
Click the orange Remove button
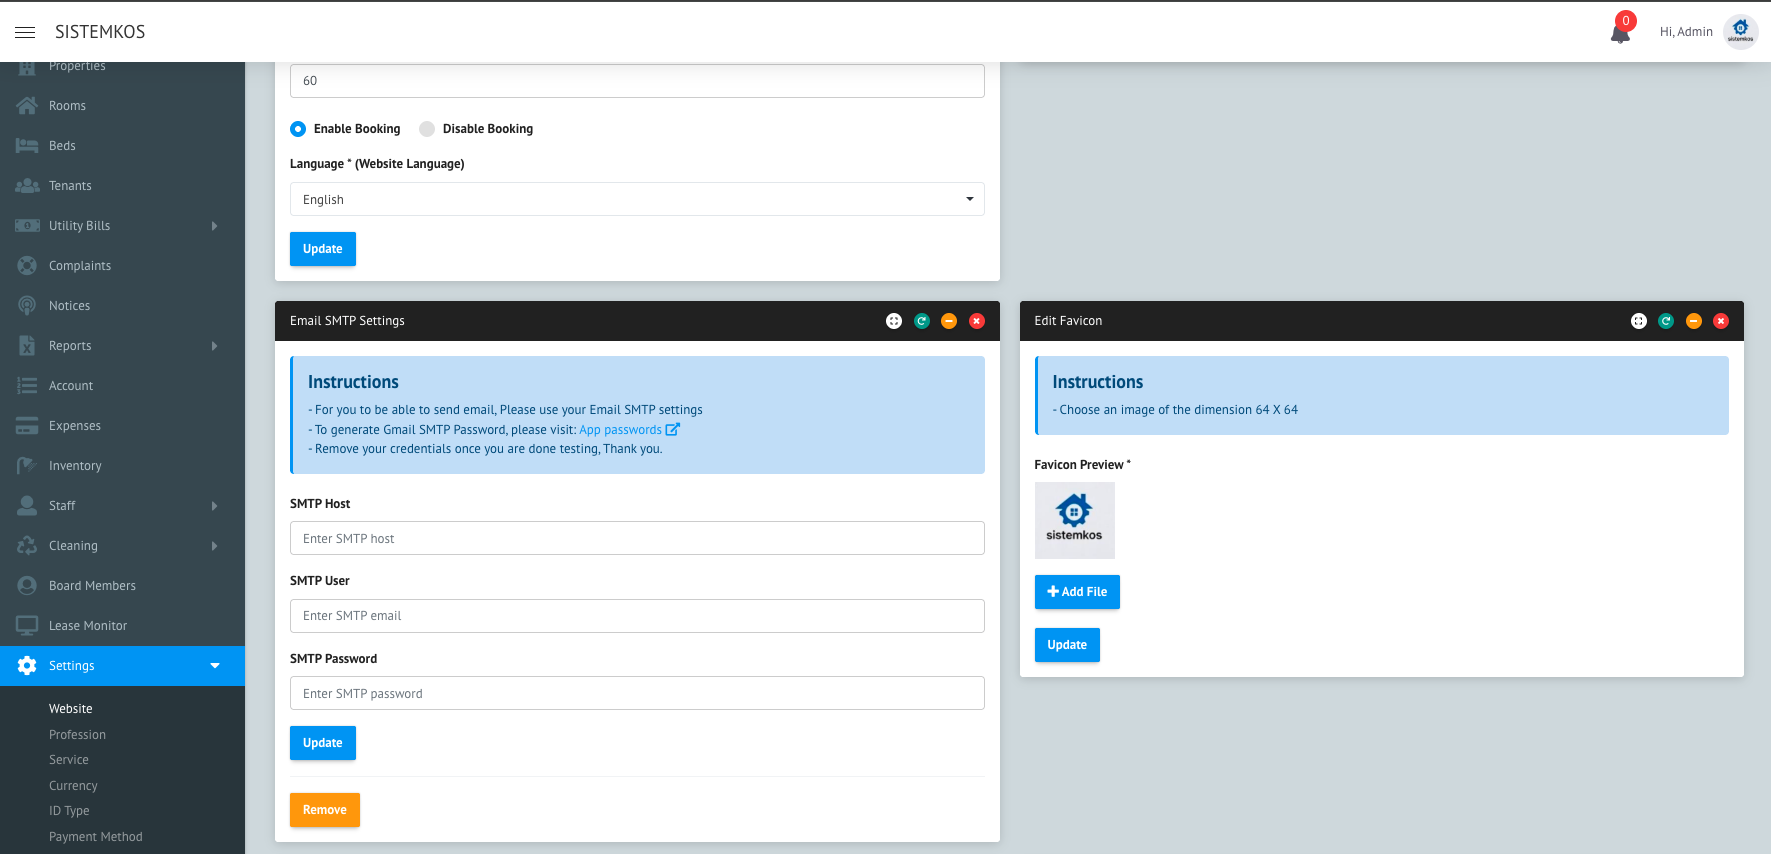(325, 810)
